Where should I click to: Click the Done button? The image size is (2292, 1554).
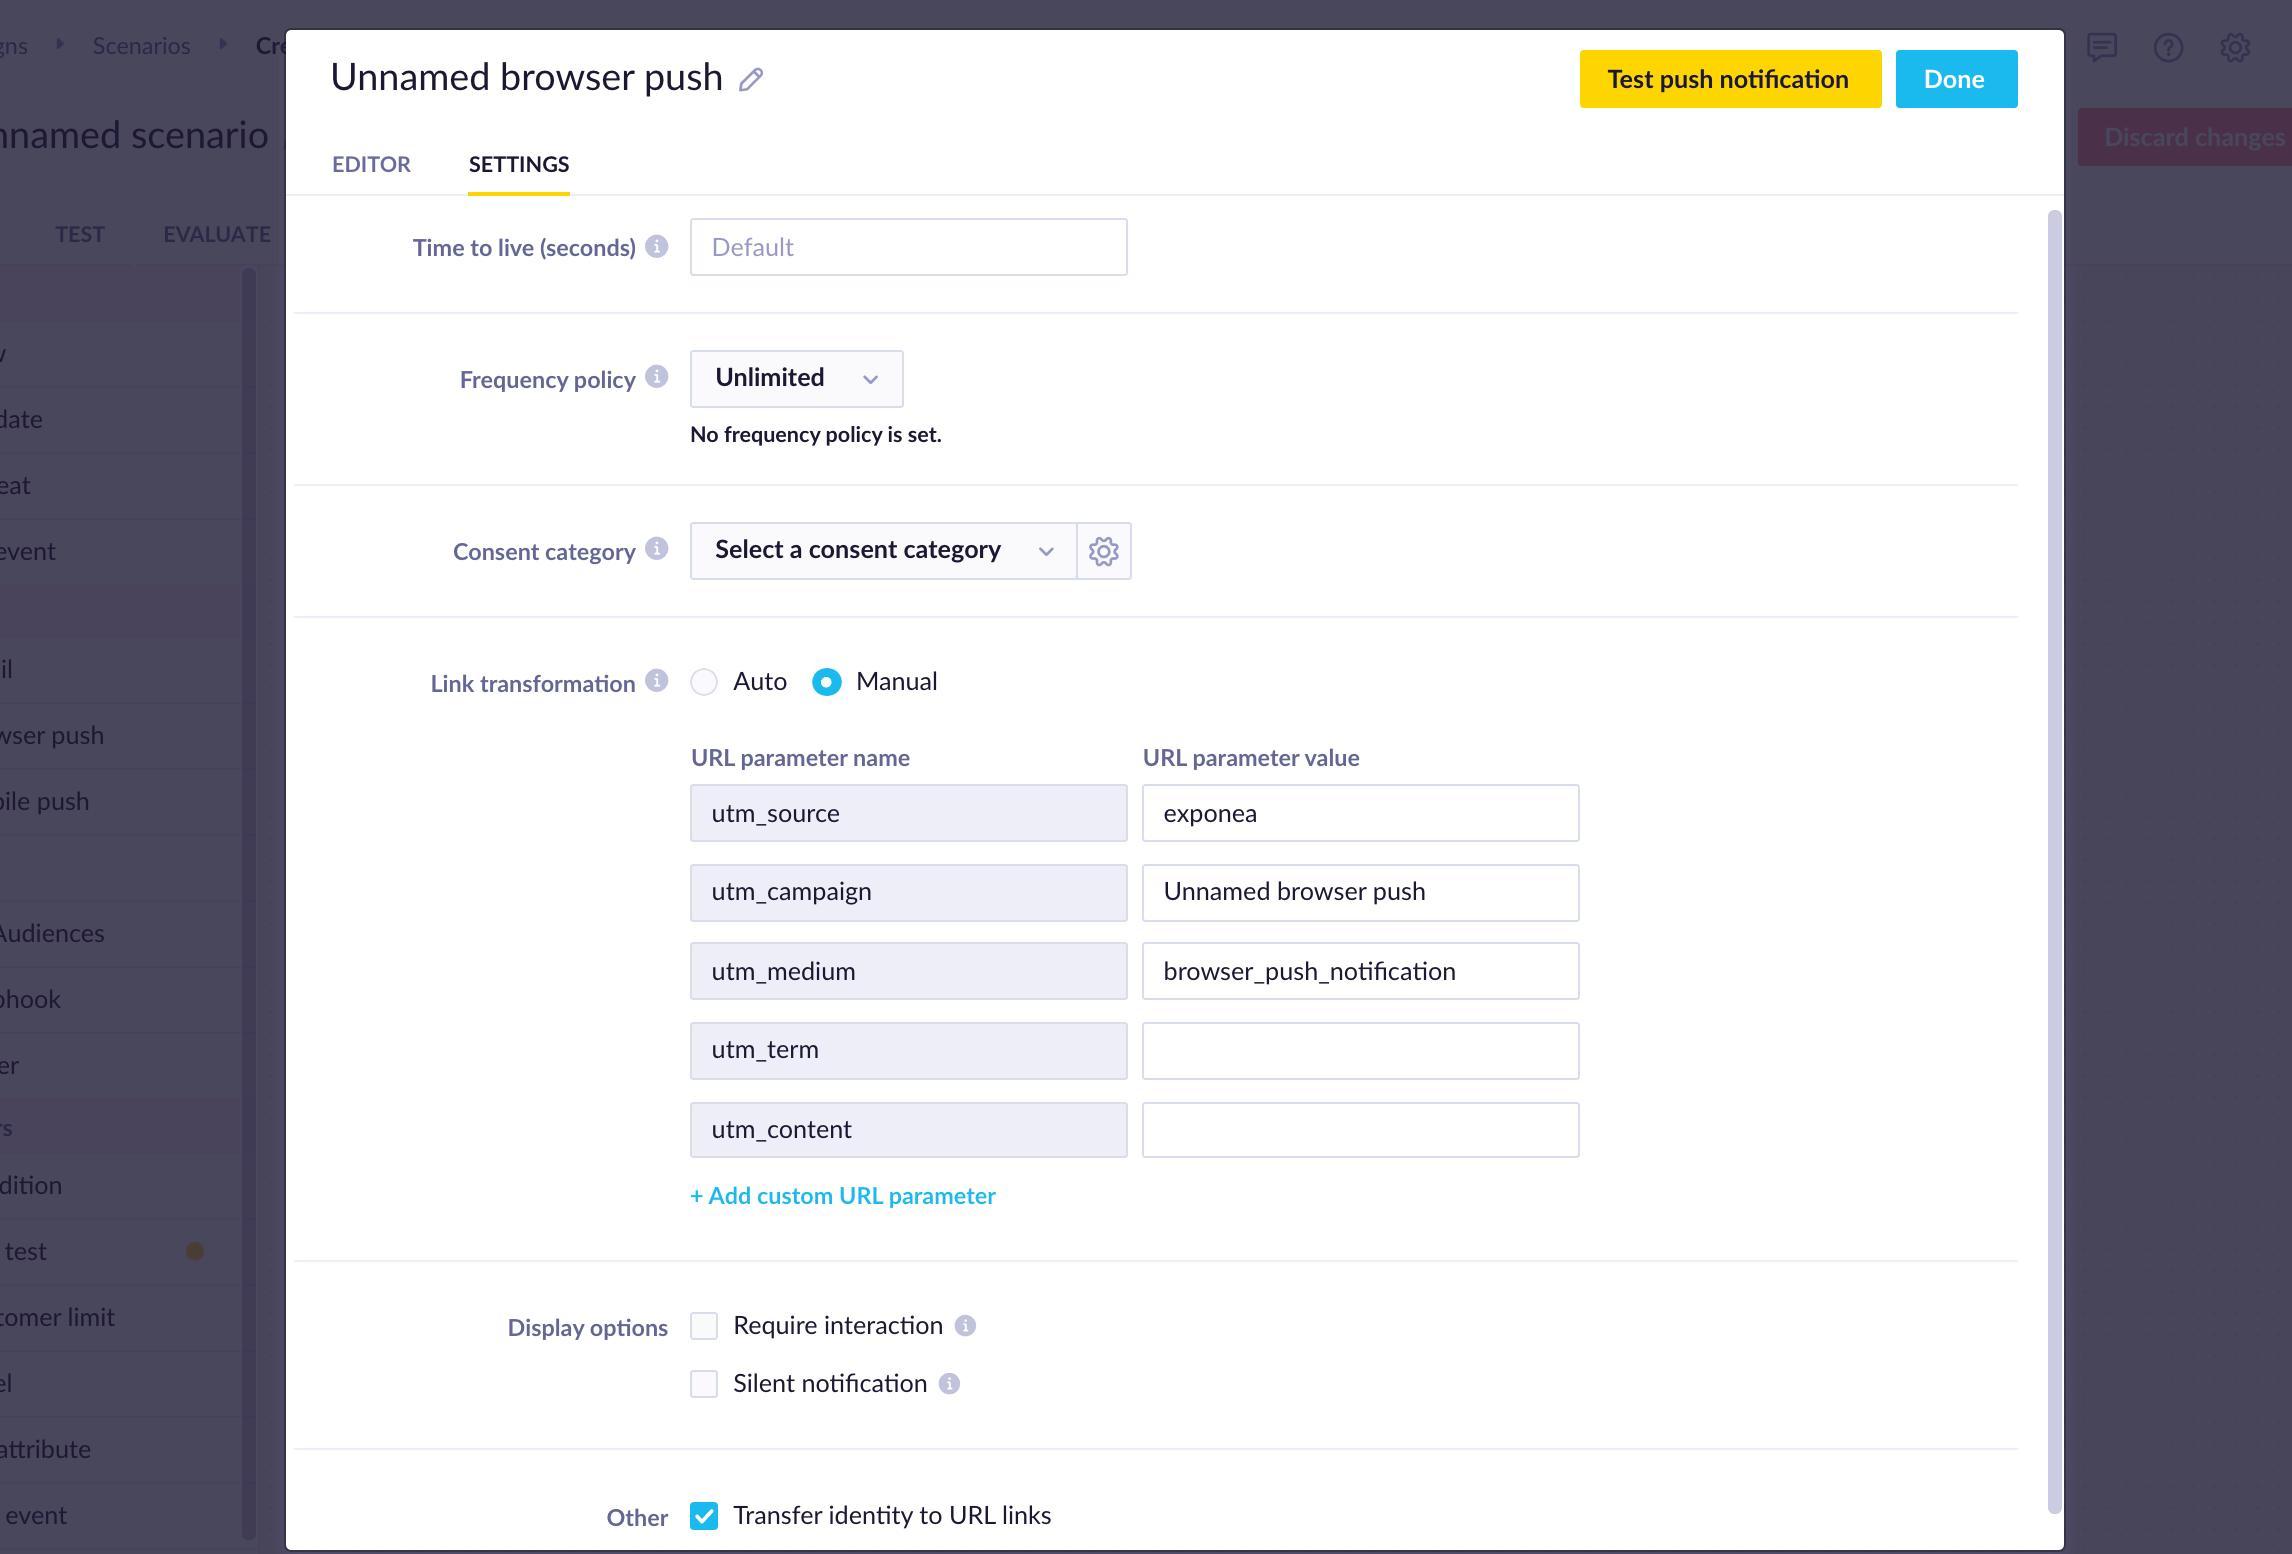coord(1956,79)
